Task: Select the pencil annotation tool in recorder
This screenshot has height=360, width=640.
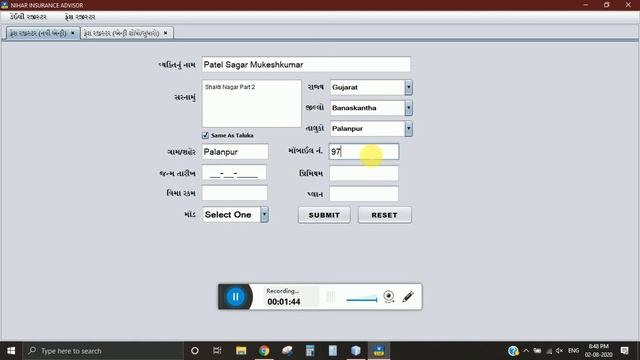Action: tap(408, 296)
